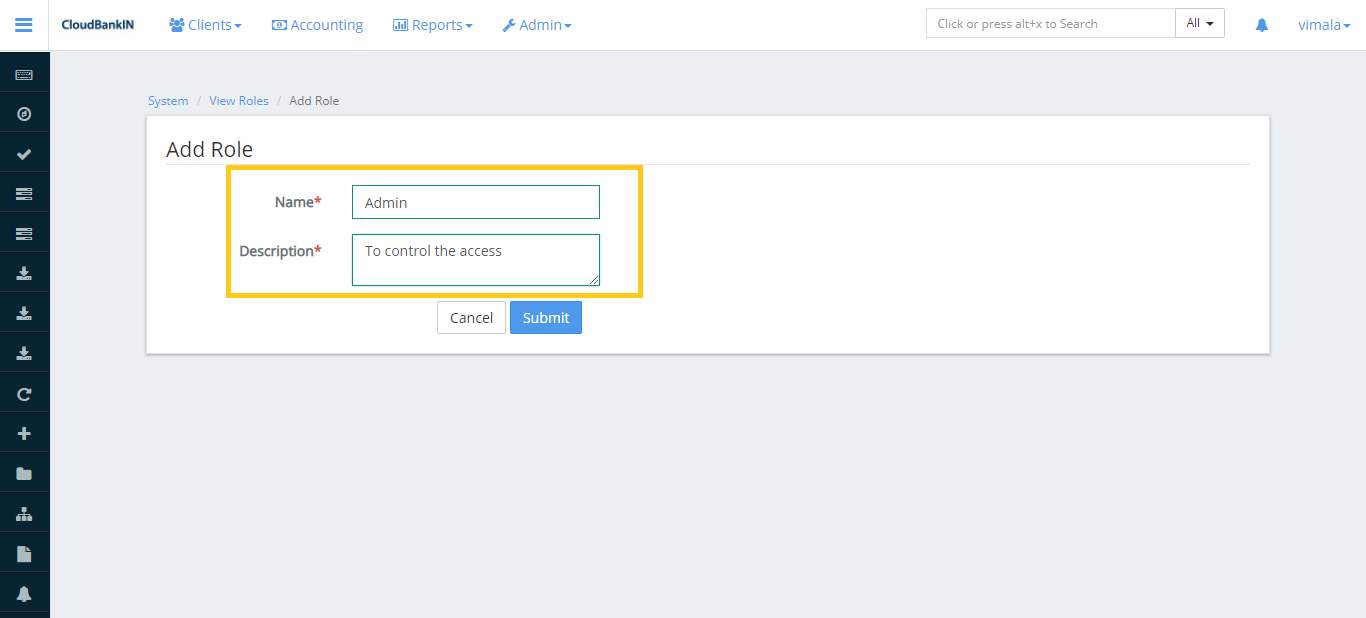Click the plus icon in the left sidebar
Screen dimensions: 1366x618
[x=24, y=434]
